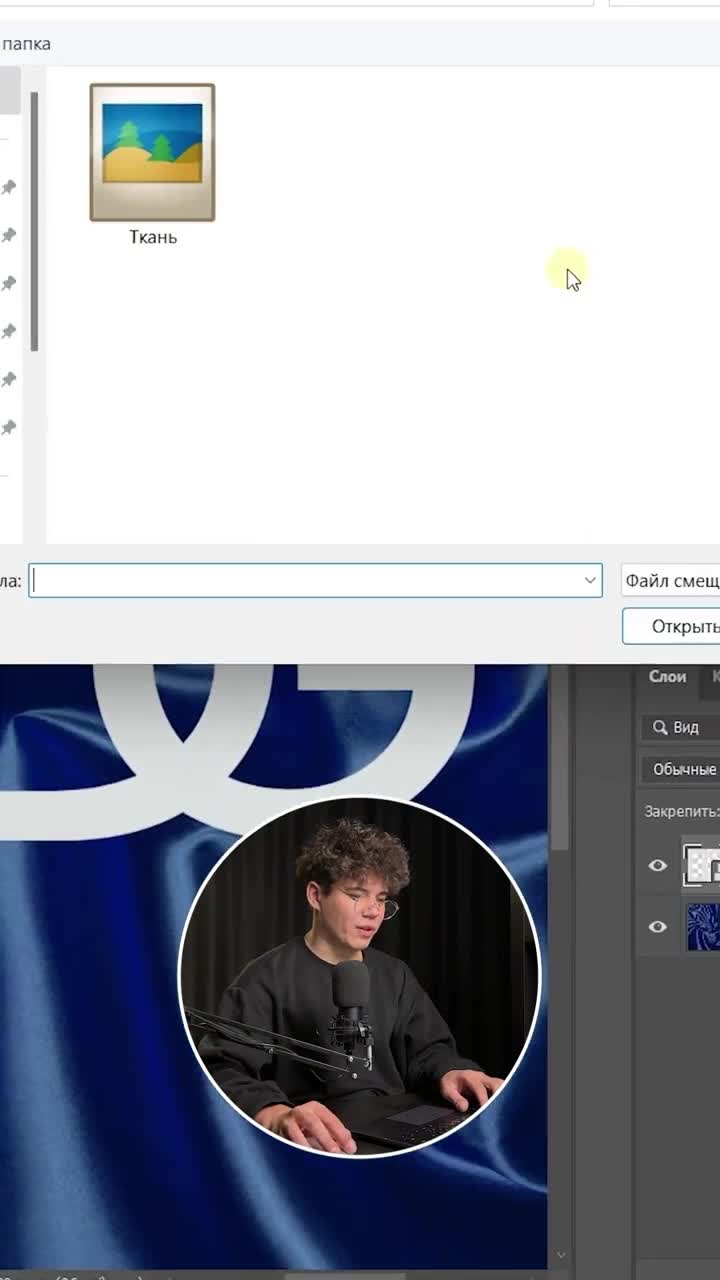
Task: Click the scroll-down arrow below canvas scrollbar
Action: tap(560, 1255)
